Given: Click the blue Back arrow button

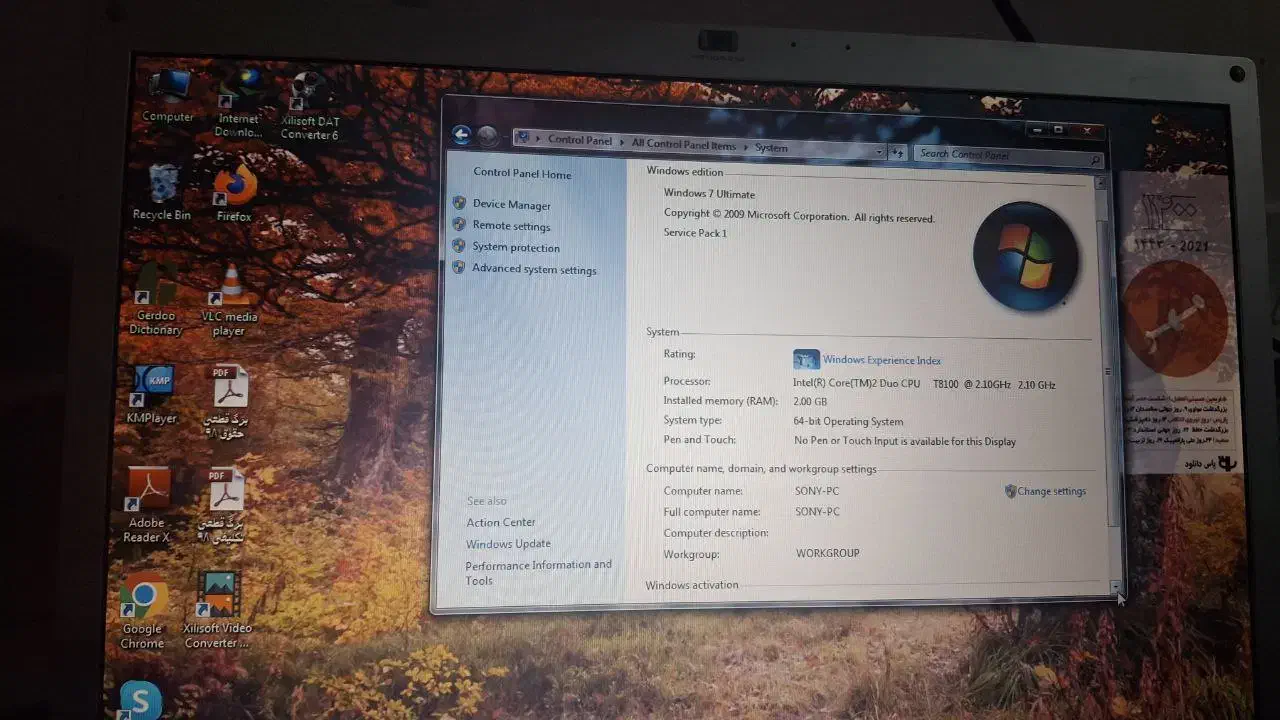Looking at the screenshot, I should pos(461,135).
